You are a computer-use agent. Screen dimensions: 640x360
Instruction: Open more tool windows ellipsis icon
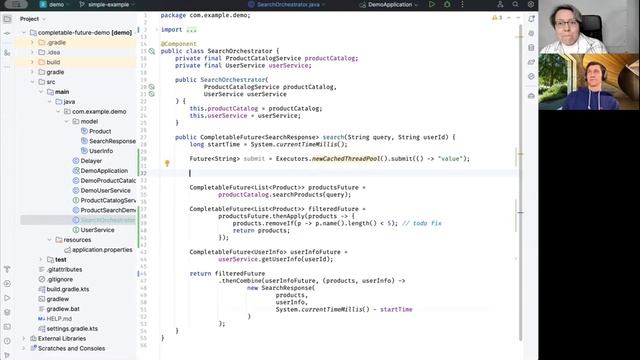coord(7,67)
